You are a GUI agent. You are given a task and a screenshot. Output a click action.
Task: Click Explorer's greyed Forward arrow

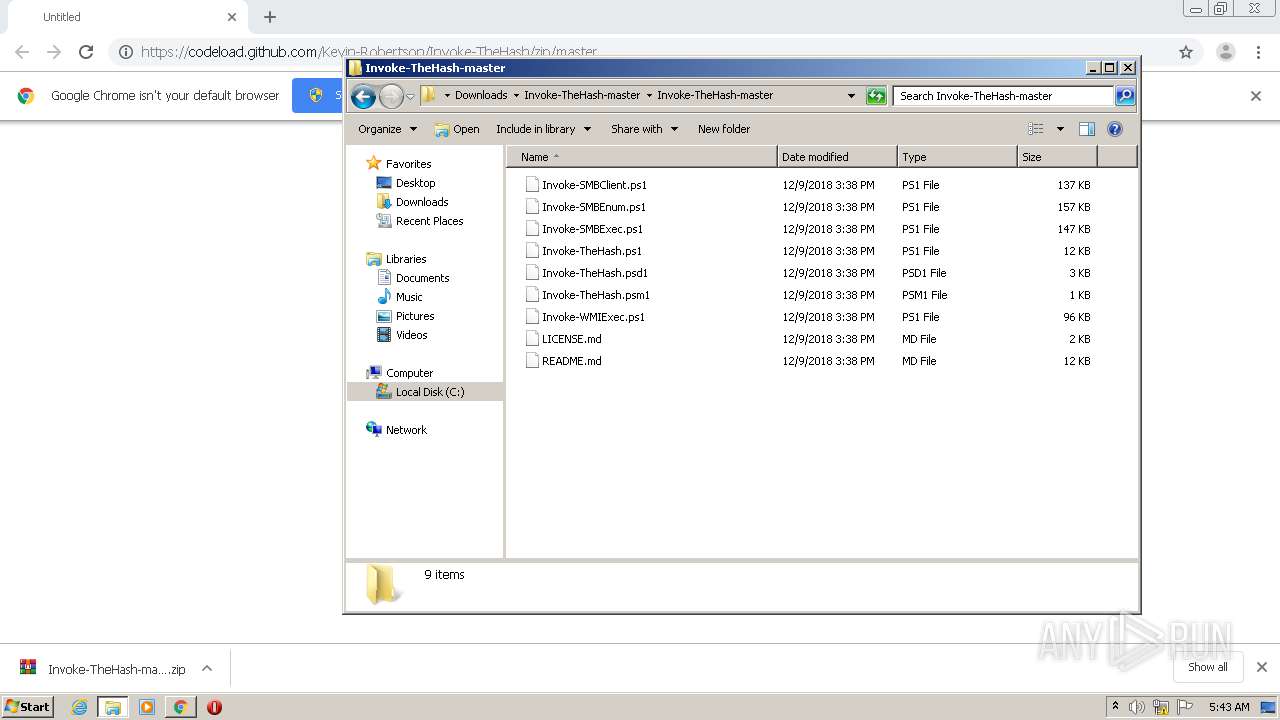click(x=391, y=96)
